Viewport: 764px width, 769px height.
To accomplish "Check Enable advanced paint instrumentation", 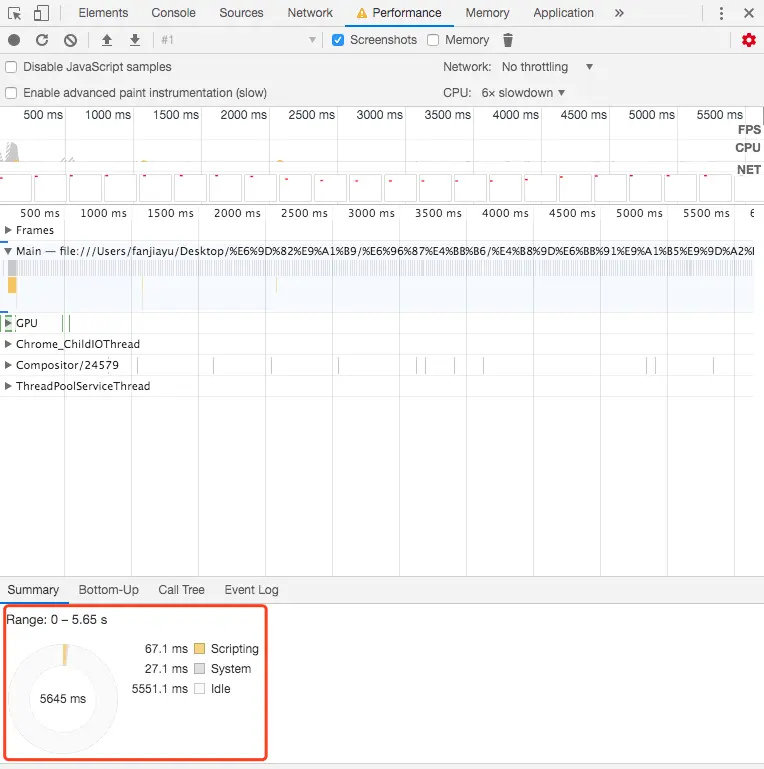I will [11, 93].
